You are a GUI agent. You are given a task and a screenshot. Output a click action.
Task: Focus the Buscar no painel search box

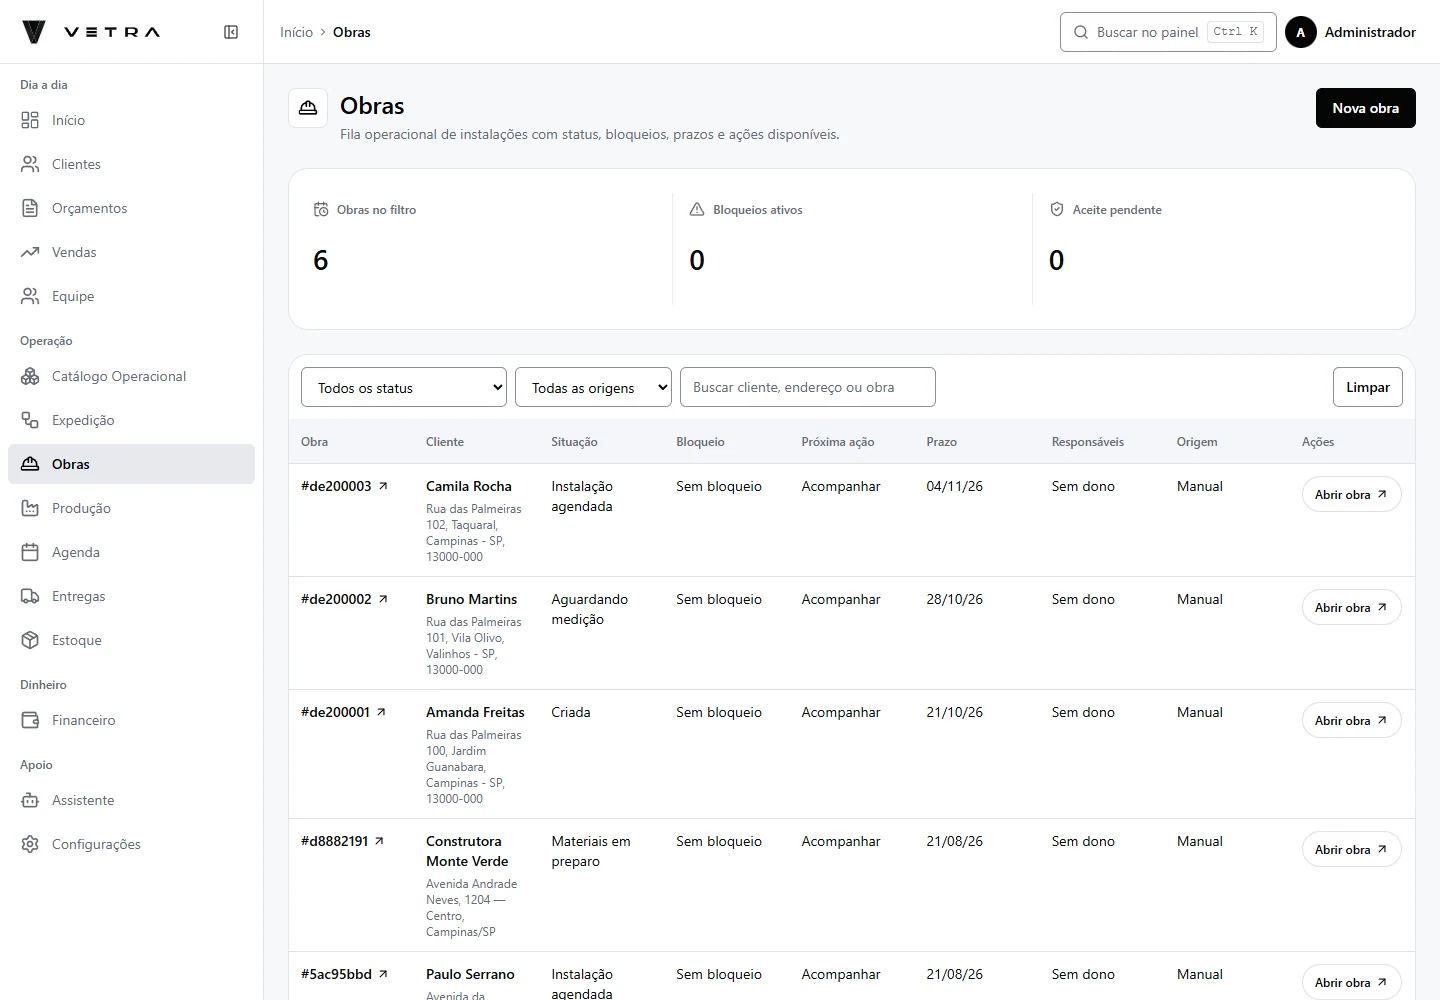click(1168, 32)
